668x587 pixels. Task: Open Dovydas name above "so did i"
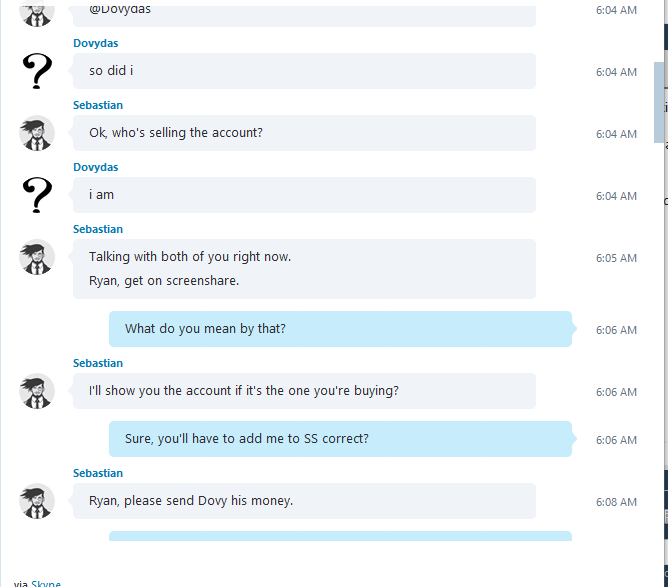click(x=95, y=43)
